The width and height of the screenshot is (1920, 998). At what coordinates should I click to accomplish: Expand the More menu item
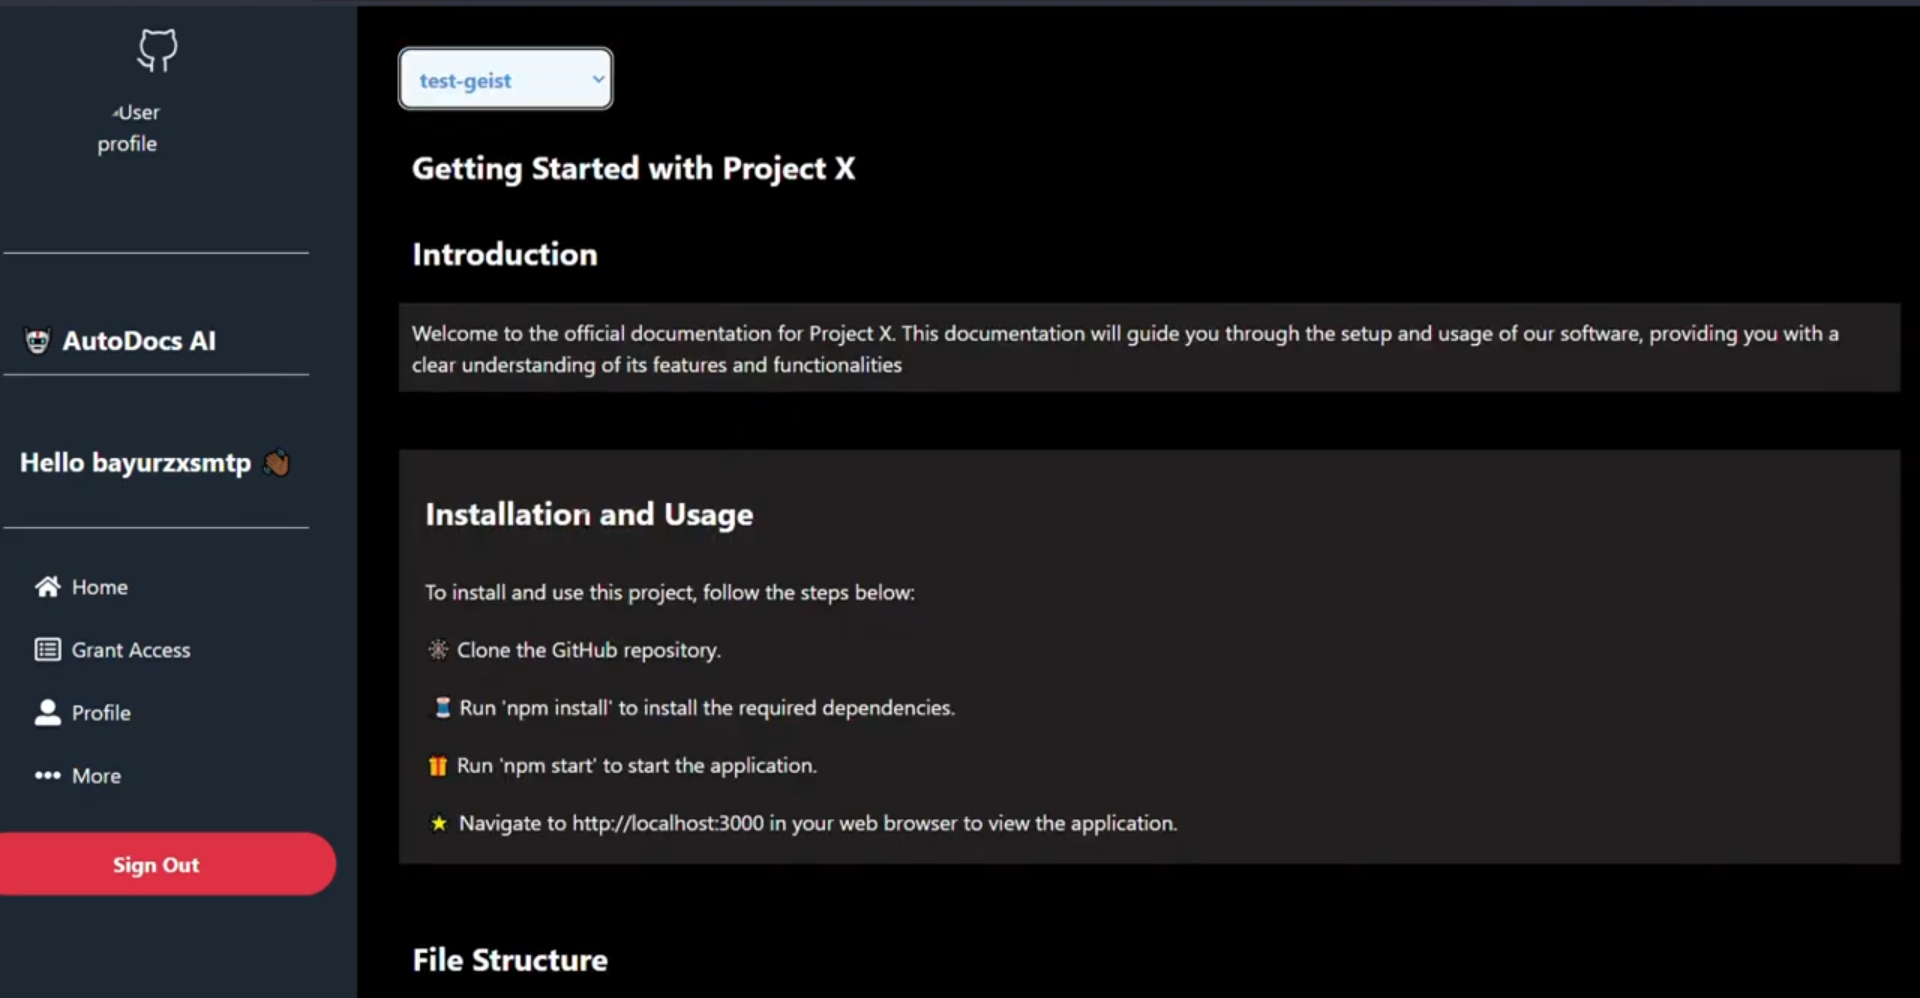(96, 776)
